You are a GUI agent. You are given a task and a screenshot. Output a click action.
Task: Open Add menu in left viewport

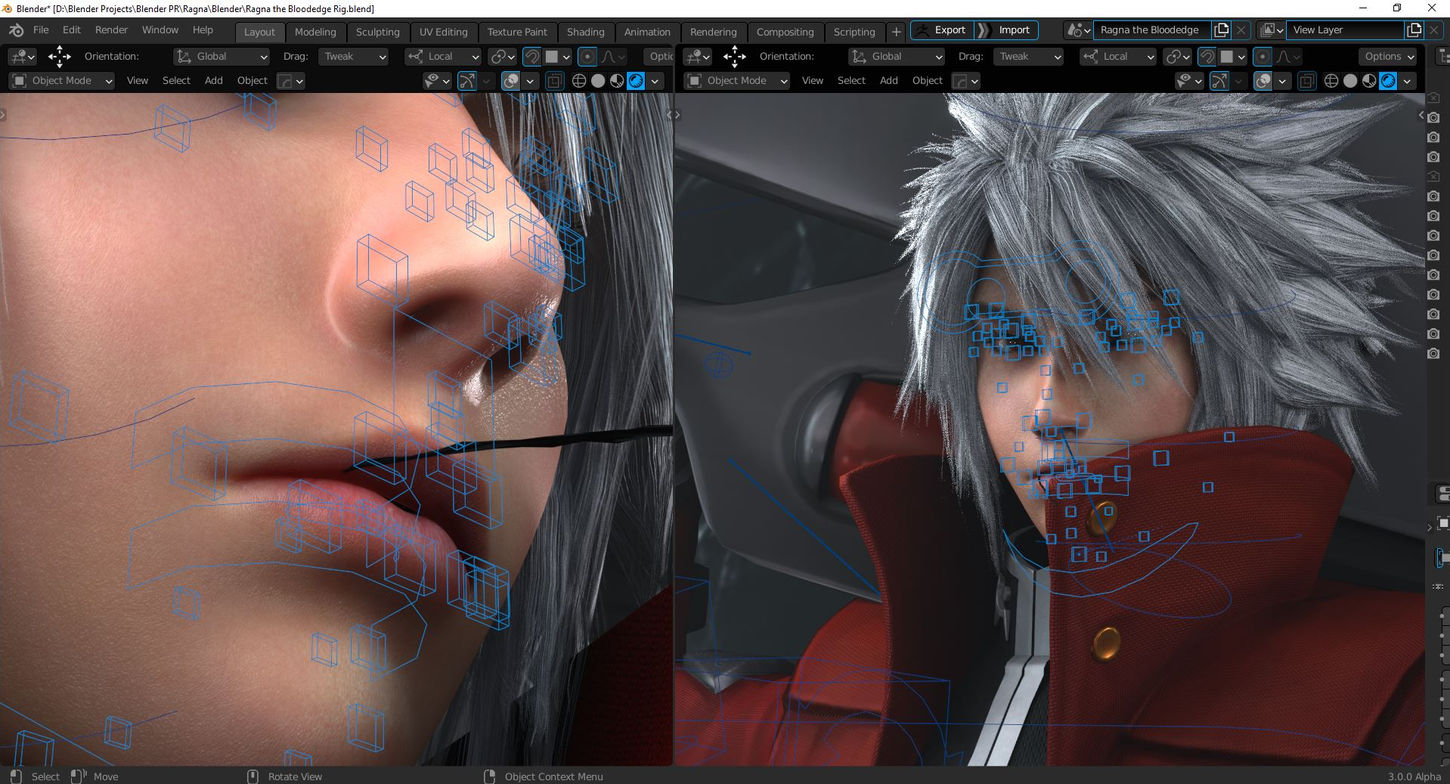(214, 80)
